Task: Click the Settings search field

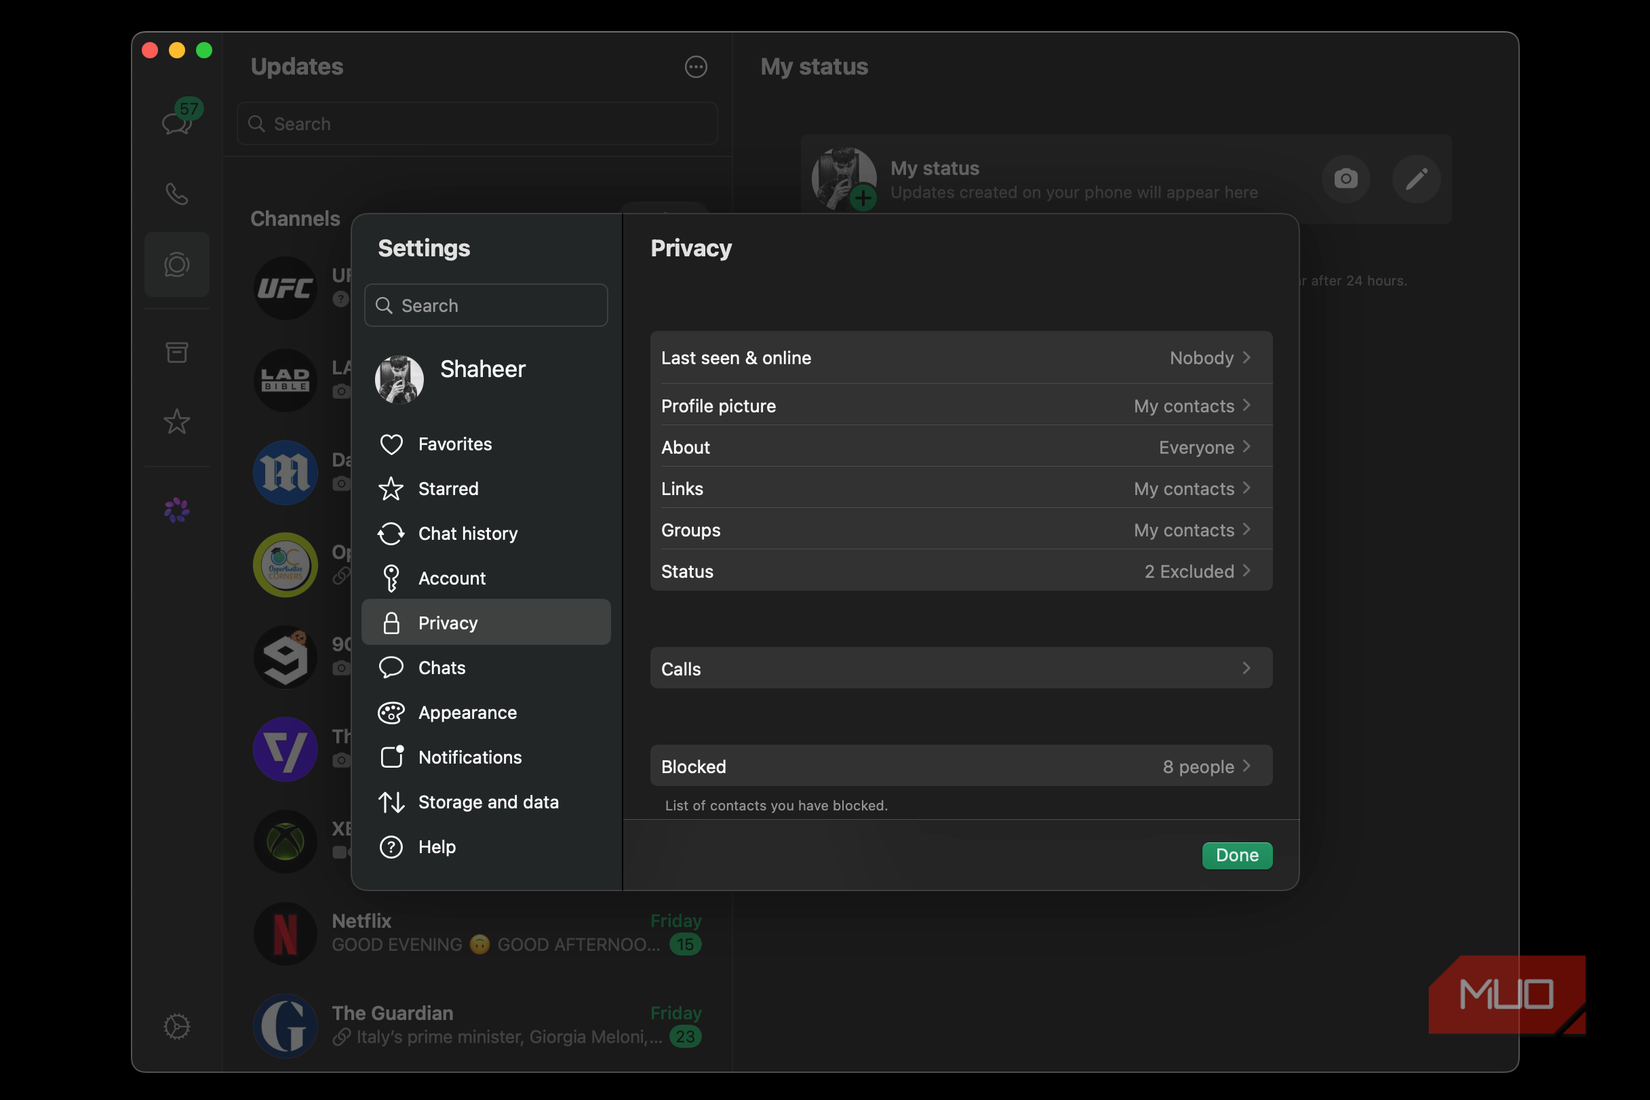Action: (486, 305)
